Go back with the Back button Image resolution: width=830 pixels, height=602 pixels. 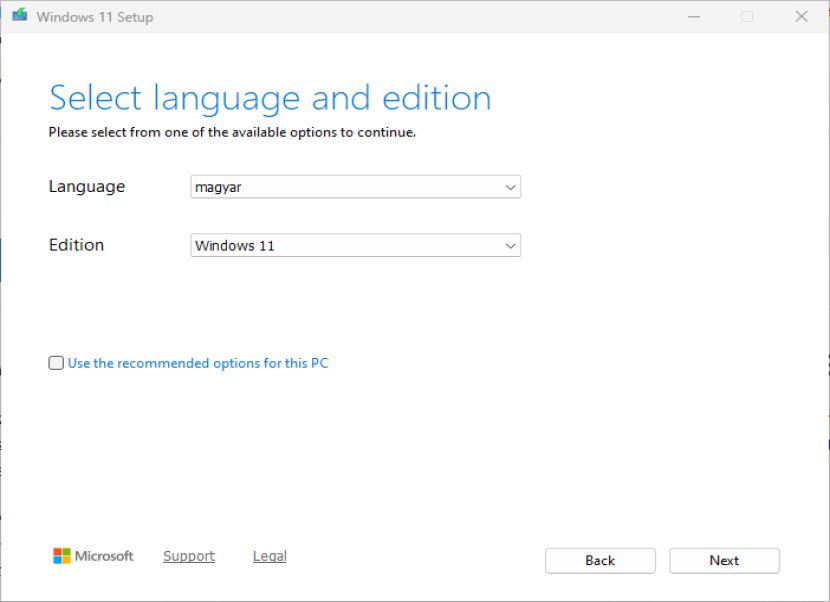tap(600, 561)
